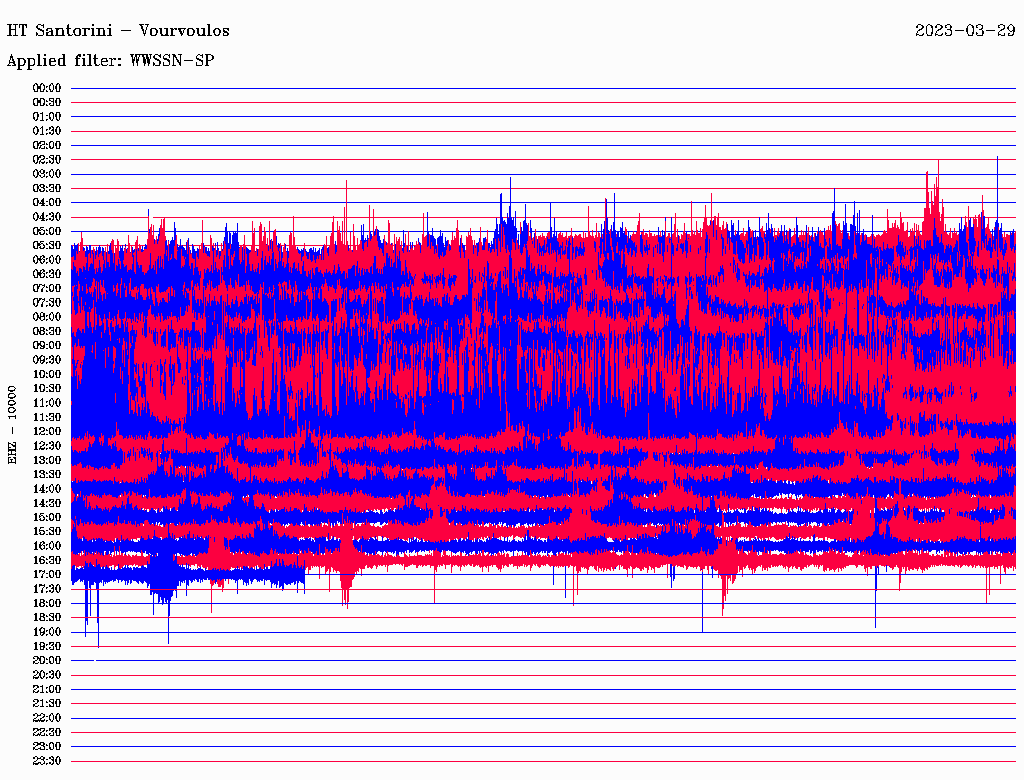
Task: Select the 19:30 time label
Action: [x=47, y=647]
